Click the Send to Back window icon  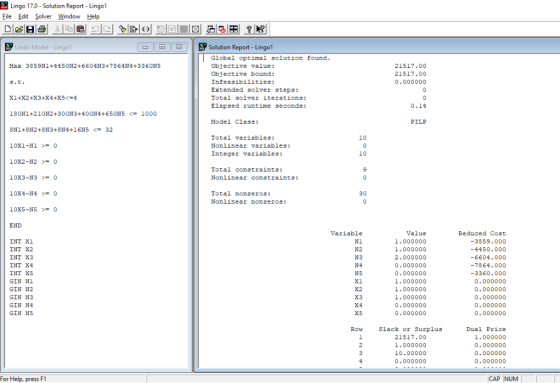coord(211,29)
